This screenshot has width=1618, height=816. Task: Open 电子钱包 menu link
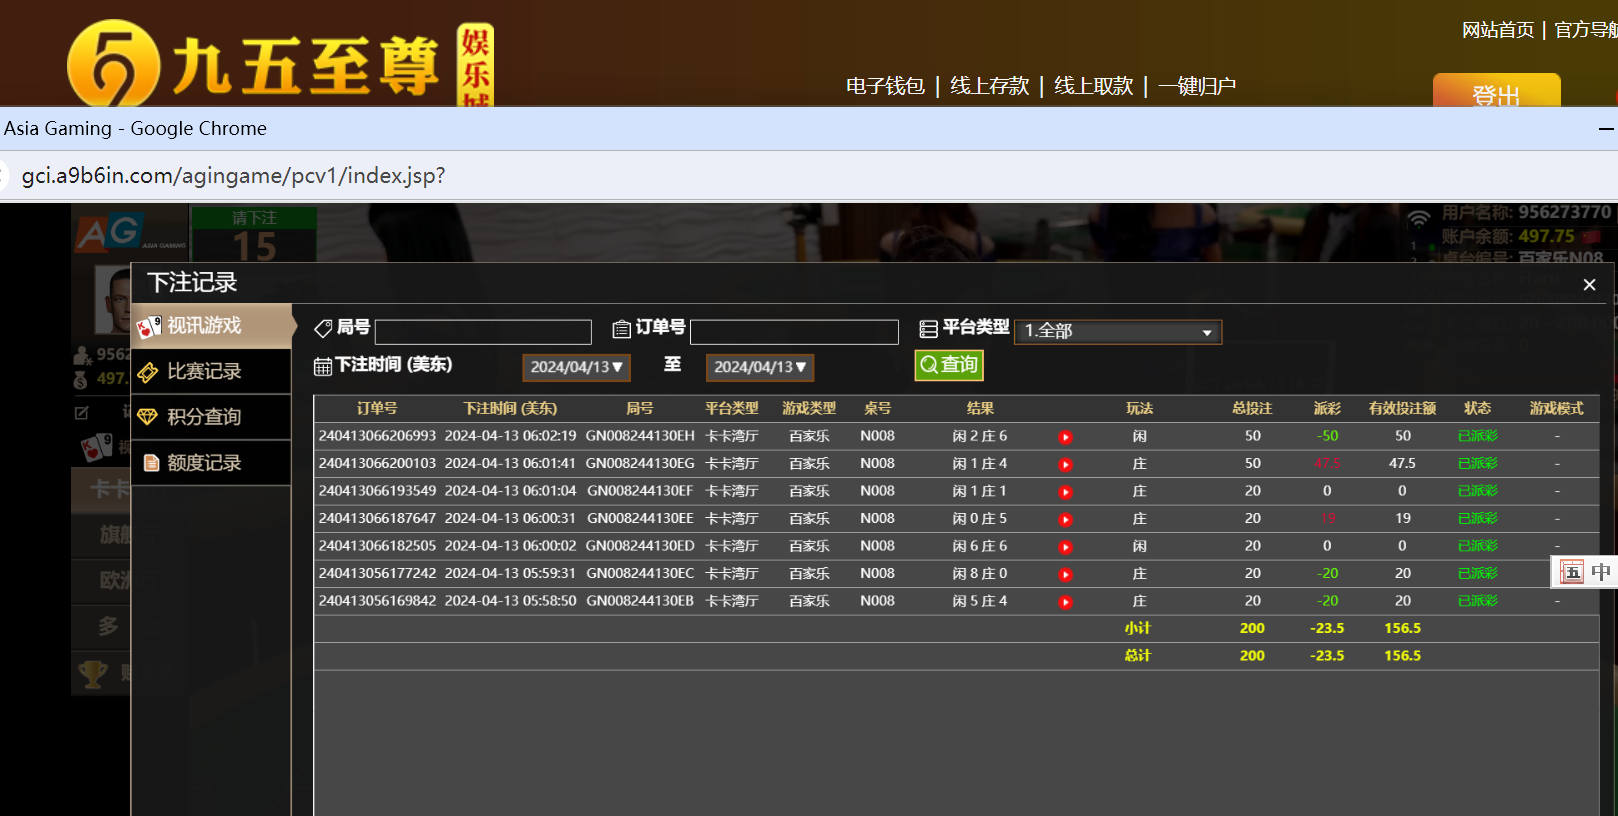tap(885, 86)
